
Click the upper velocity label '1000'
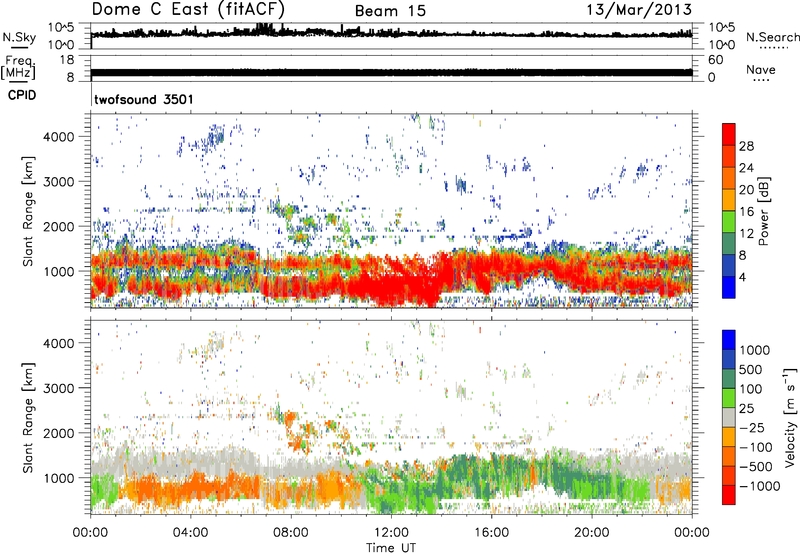tap(755, 350)
